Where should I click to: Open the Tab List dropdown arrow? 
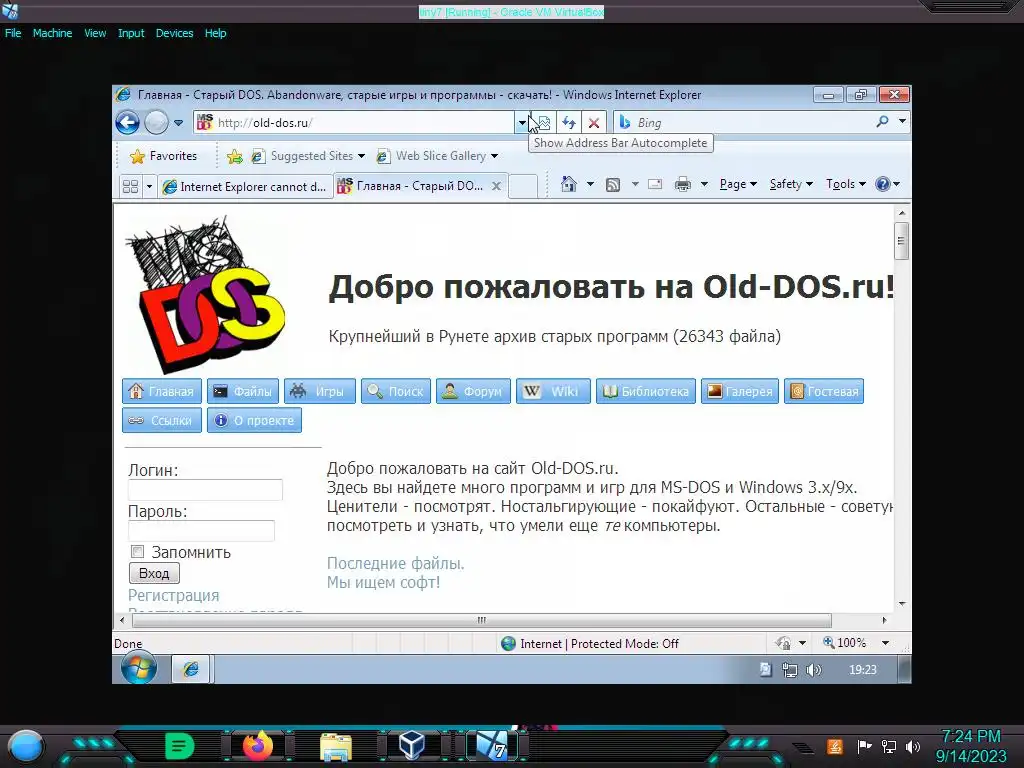(149, 186)
